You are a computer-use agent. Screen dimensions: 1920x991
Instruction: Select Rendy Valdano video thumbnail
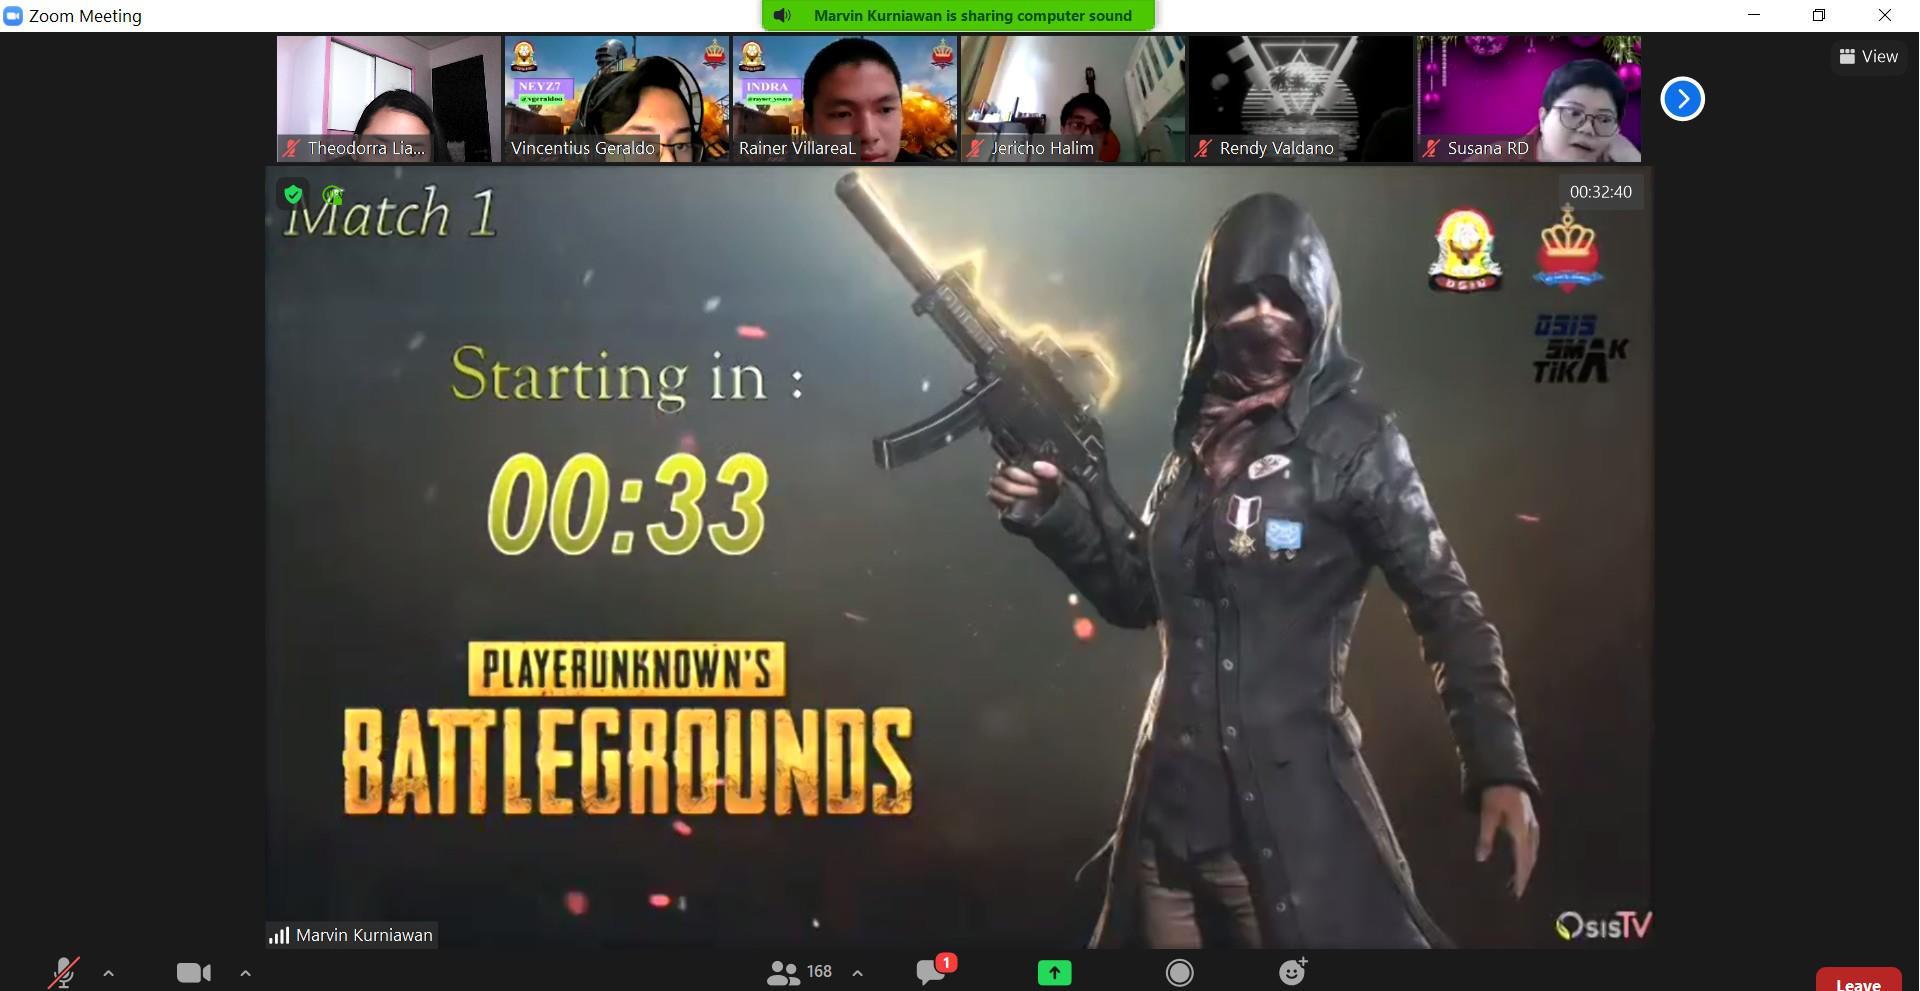pos(1301,99)
